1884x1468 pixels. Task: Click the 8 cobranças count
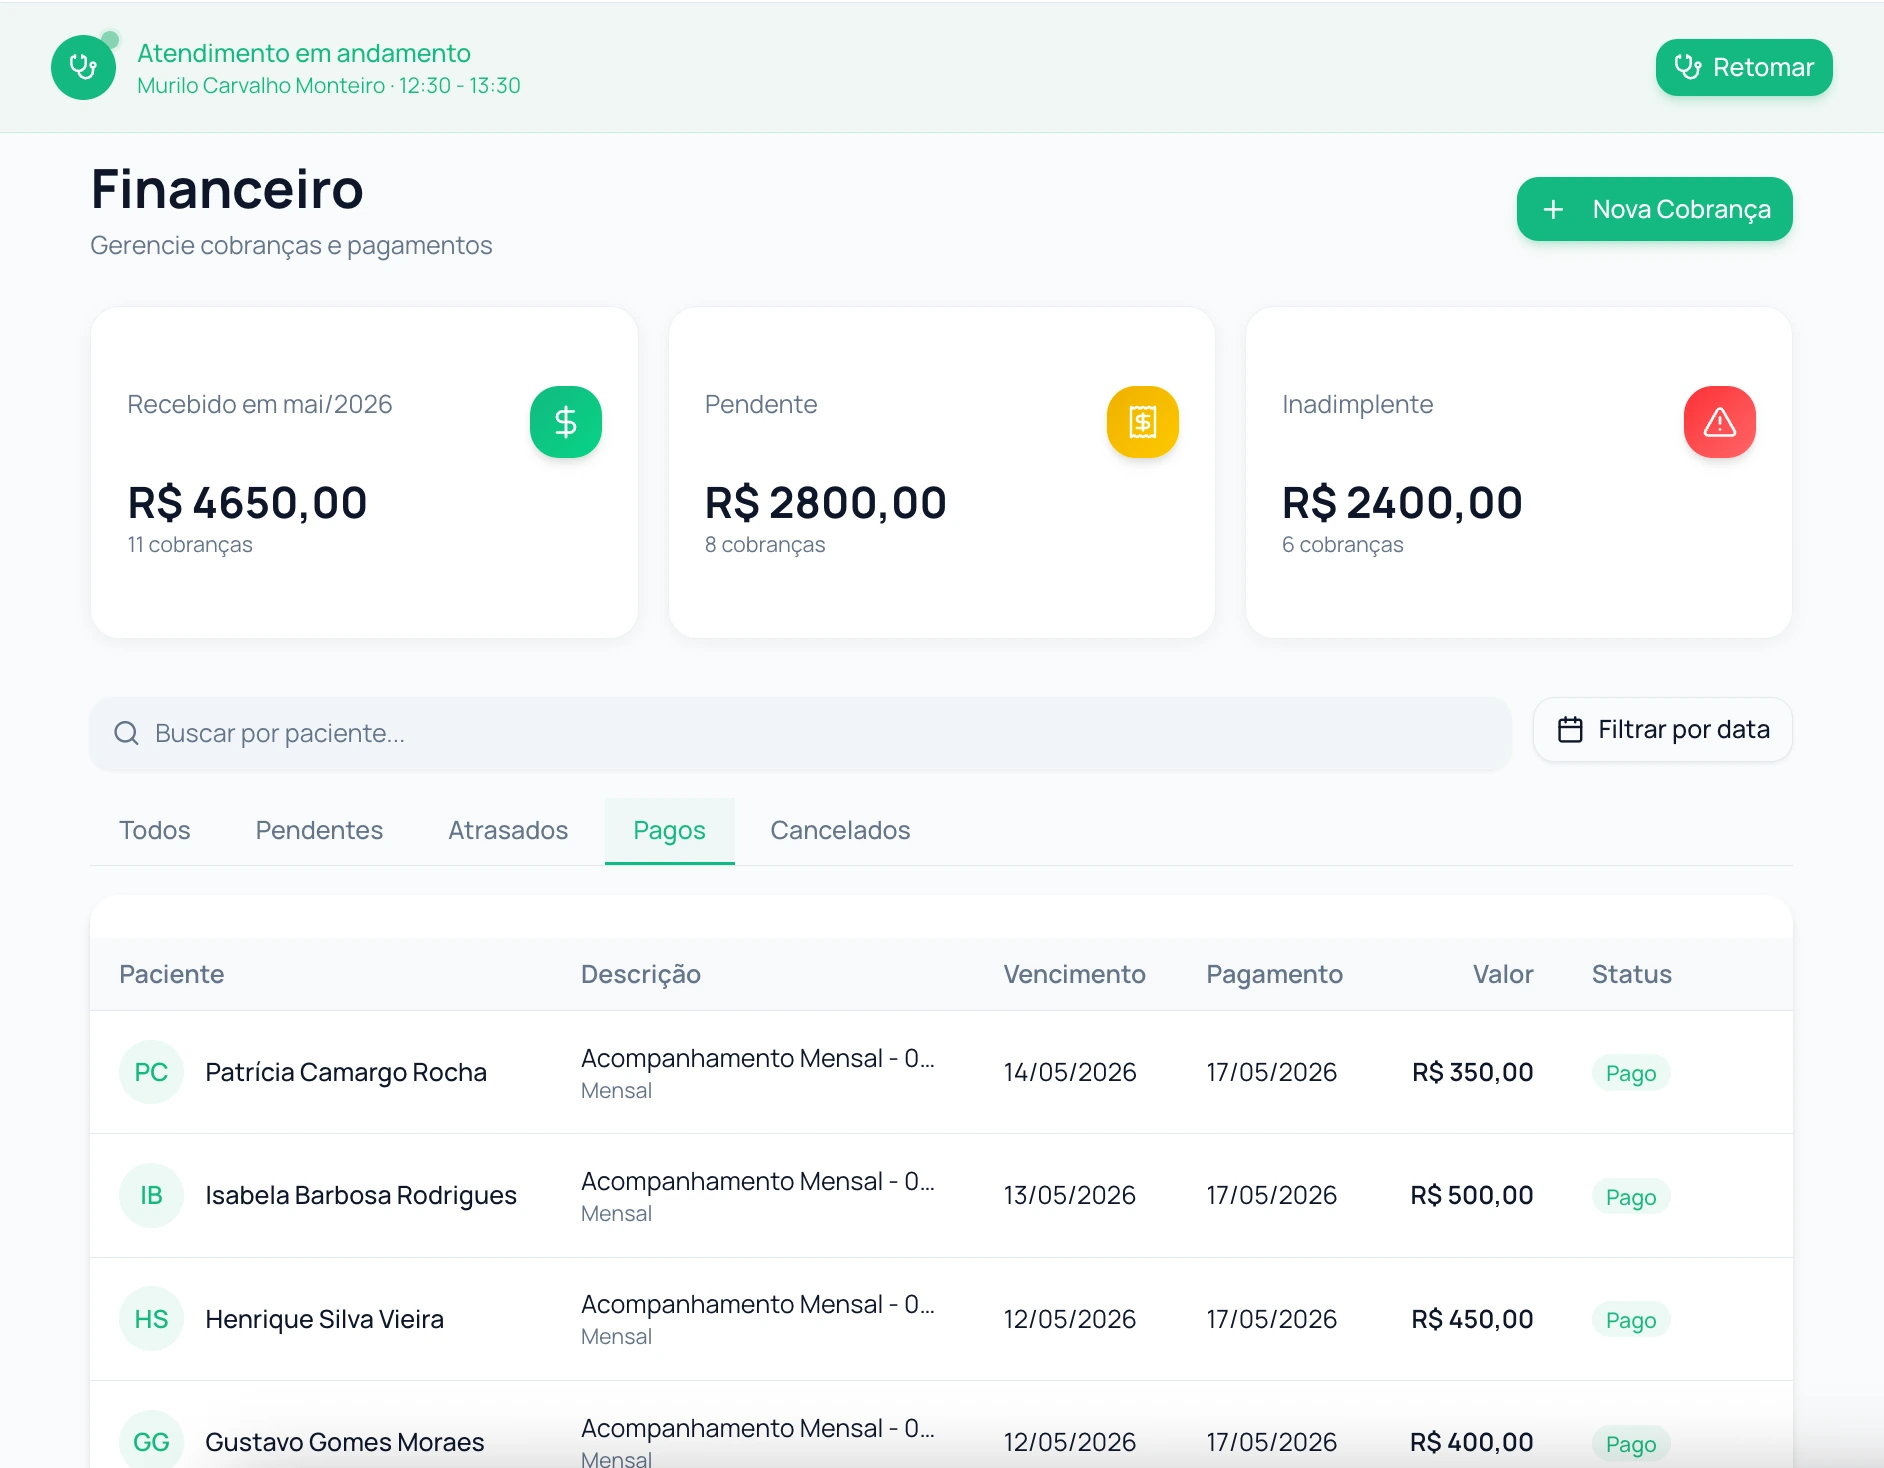(x=765, y=545)
